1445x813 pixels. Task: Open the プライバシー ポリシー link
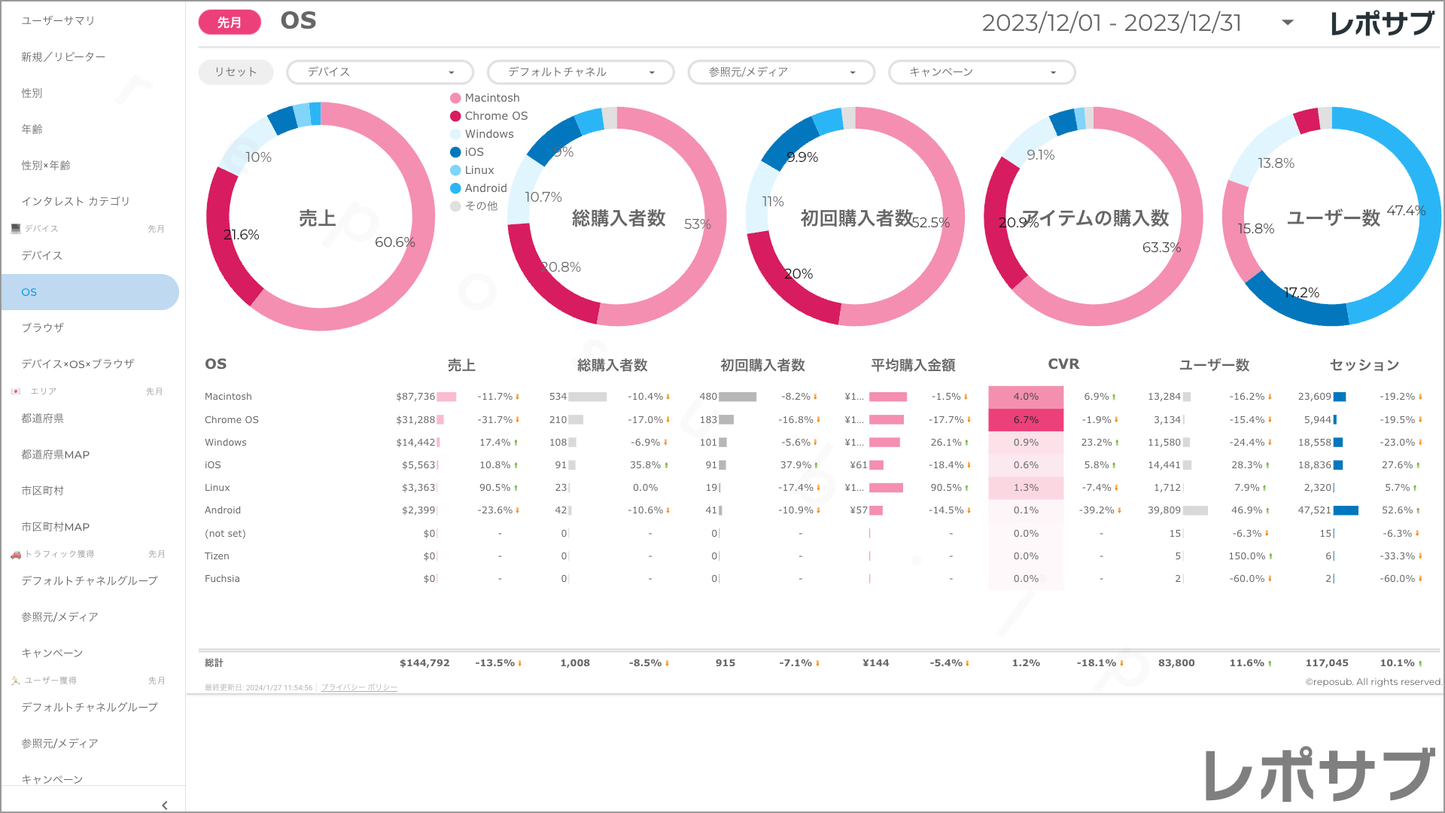[359, 688]
